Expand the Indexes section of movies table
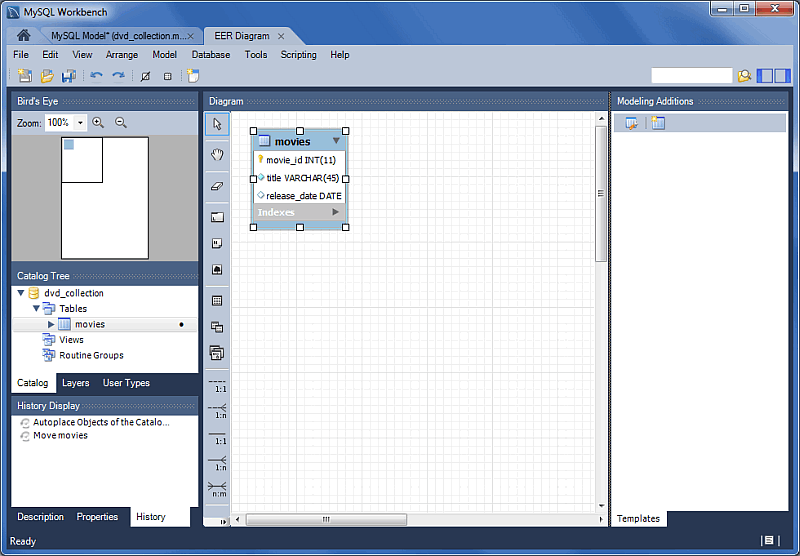Viewport: 800px width, 556px height. pos(336,212)
